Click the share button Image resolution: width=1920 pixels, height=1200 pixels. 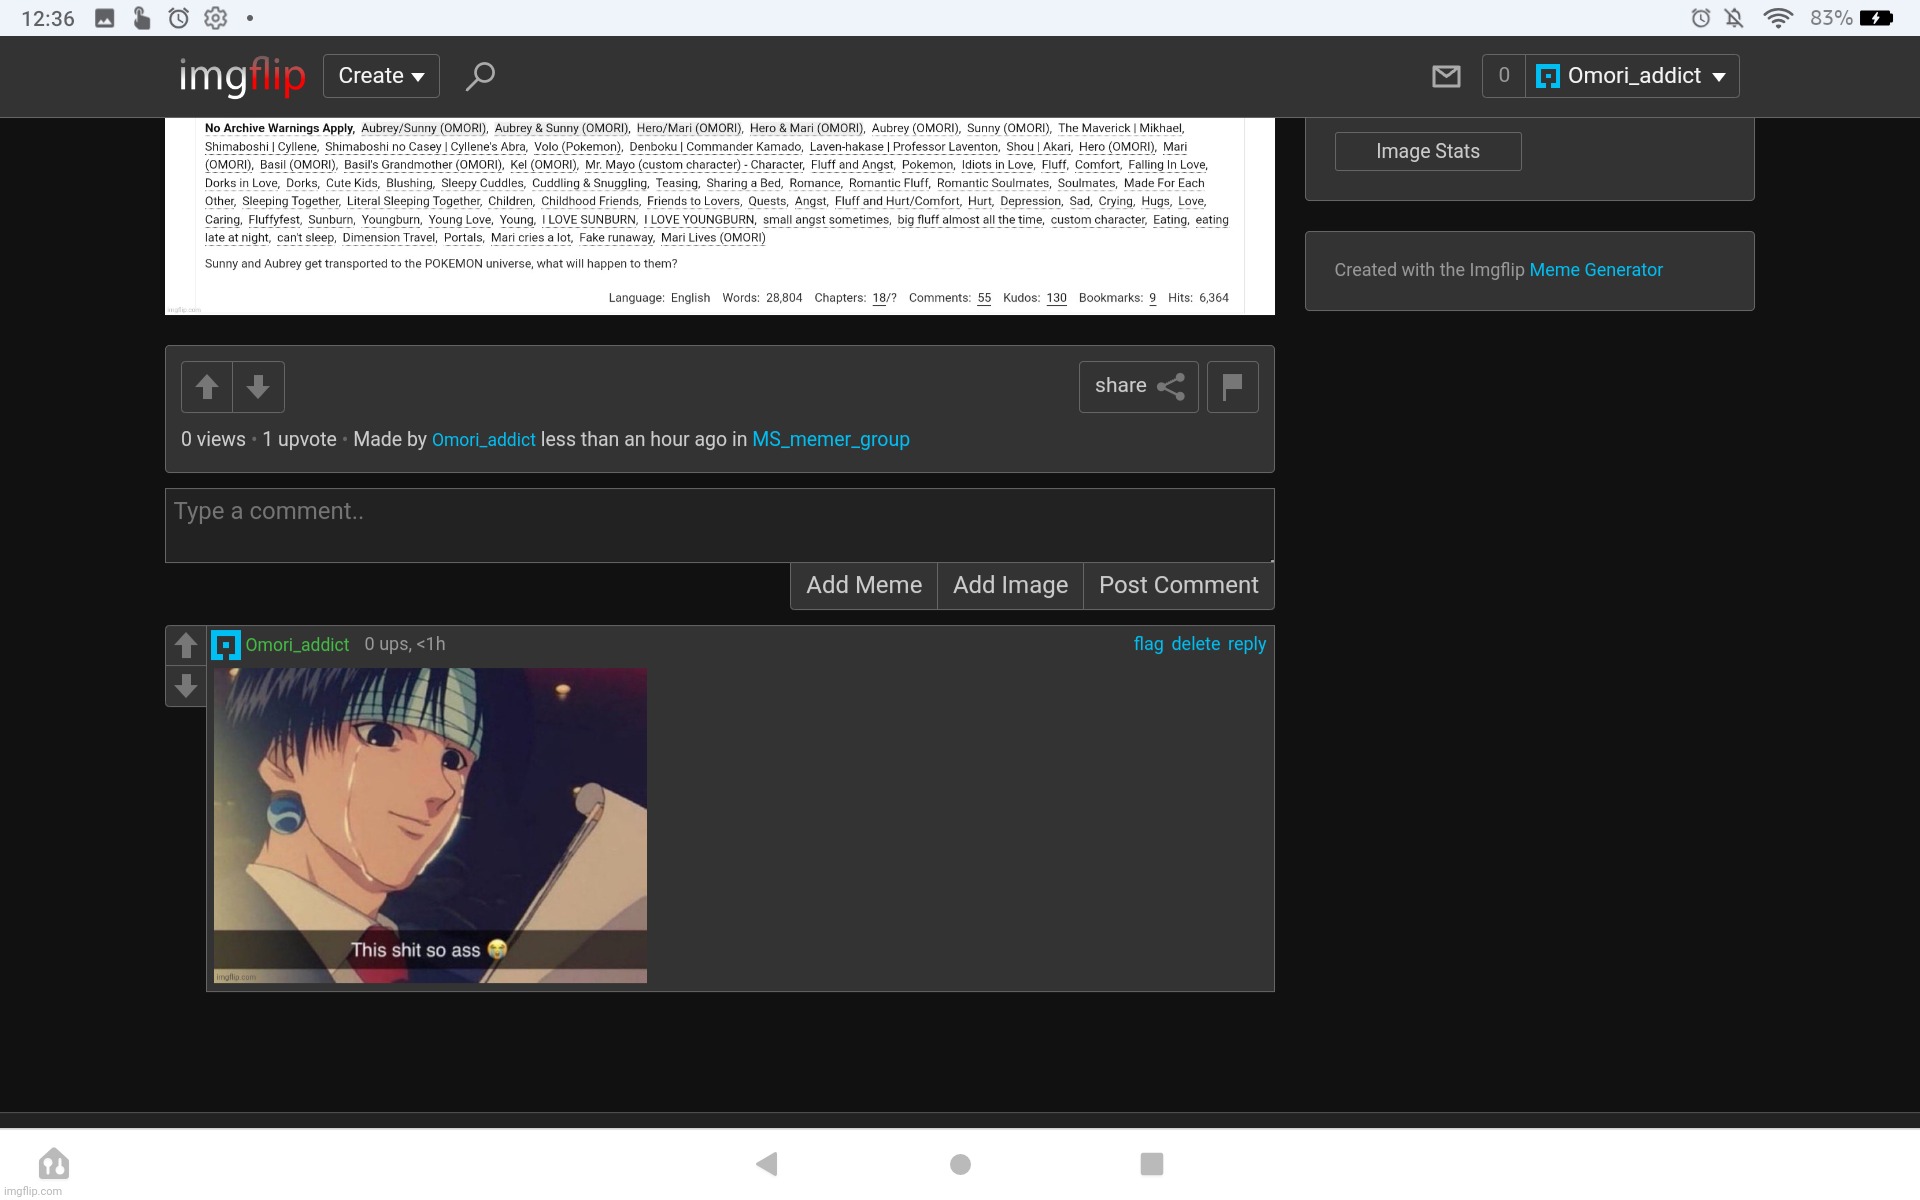[x=1138, y=386]
